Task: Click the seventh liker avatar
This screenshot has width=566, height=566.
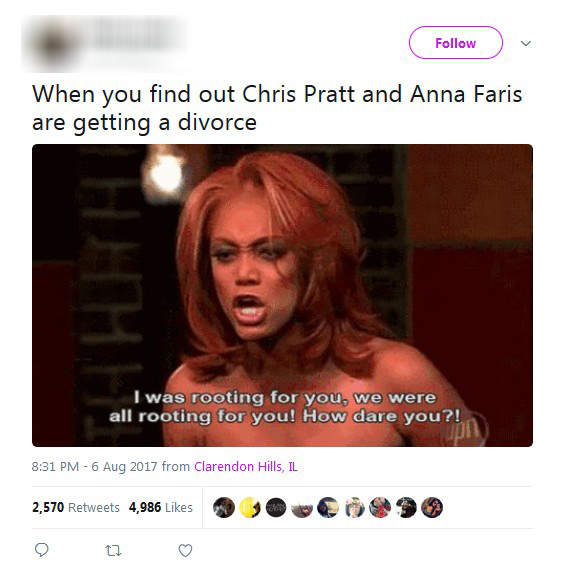Action: (380, 508)
